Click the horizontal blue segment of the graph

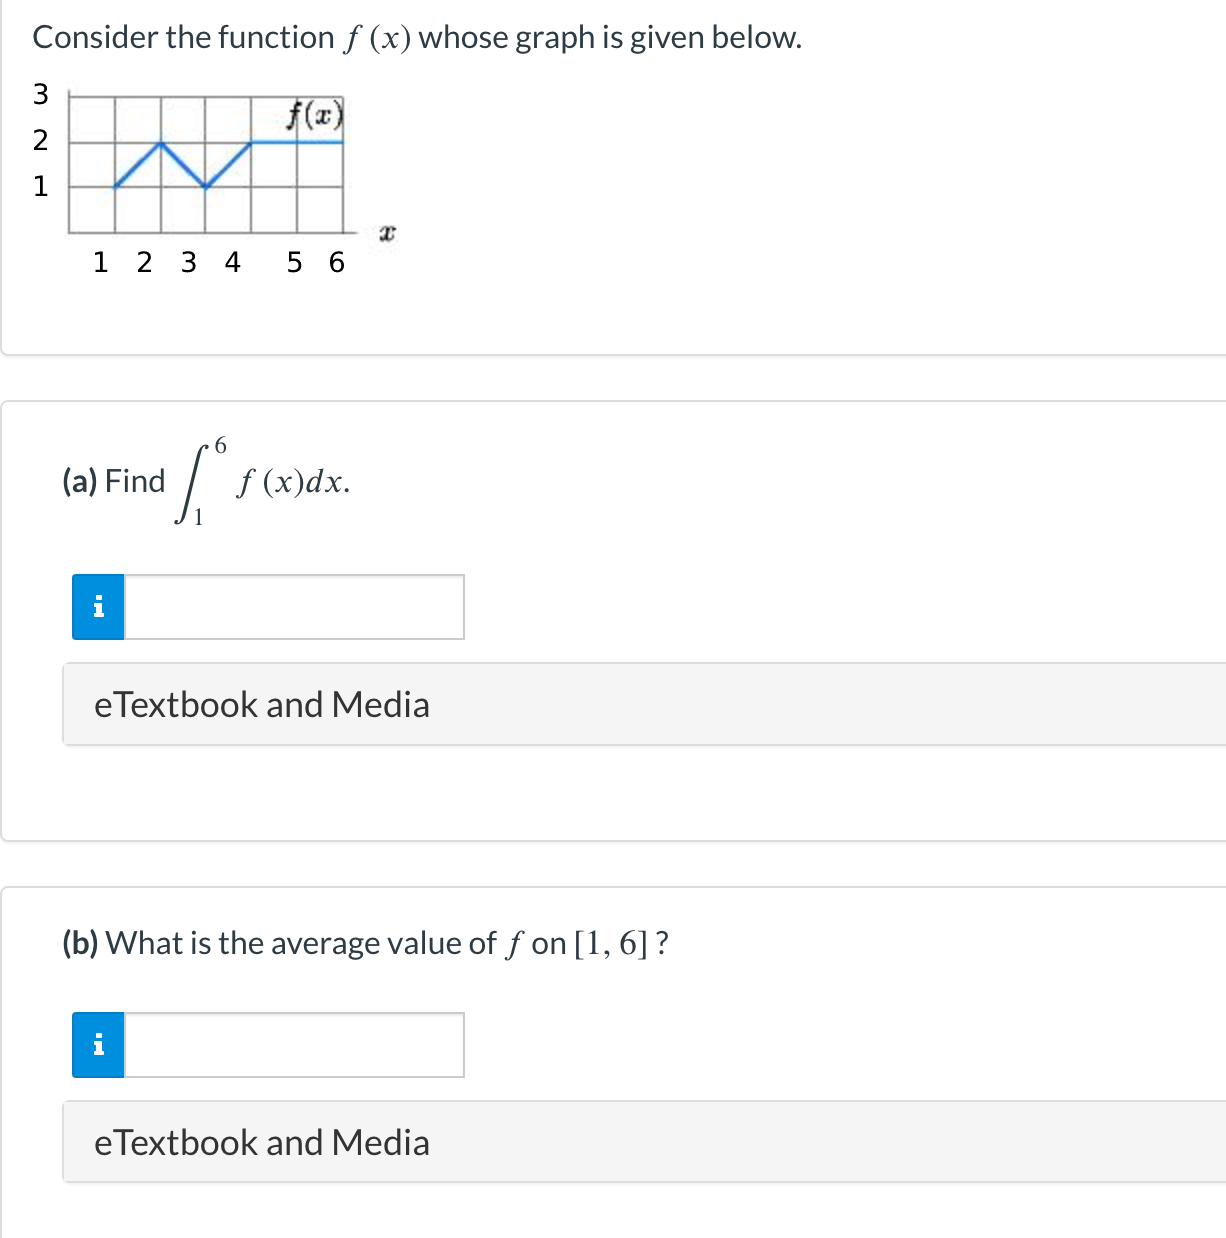point(297,142)
